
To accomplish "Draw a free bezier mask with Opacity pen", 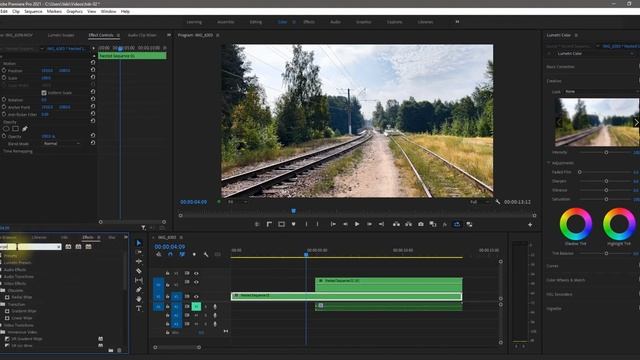I will click(25, 129).
